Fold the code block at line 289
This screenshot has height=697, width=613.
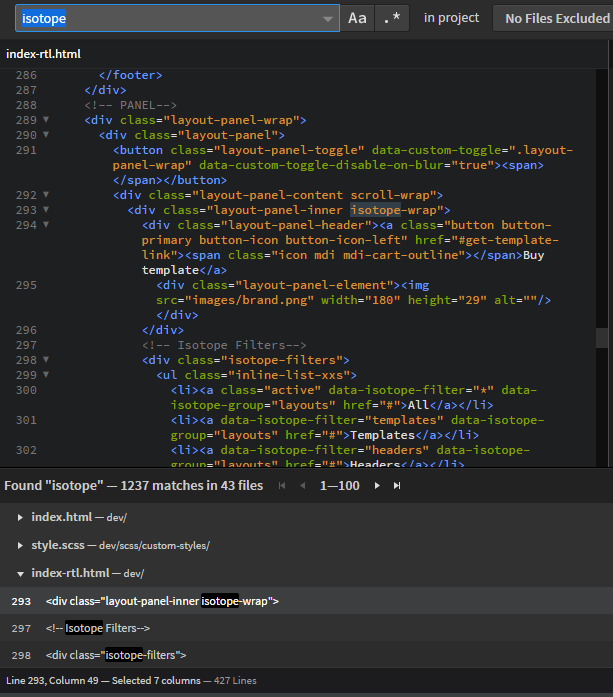(x=46, y=120)
